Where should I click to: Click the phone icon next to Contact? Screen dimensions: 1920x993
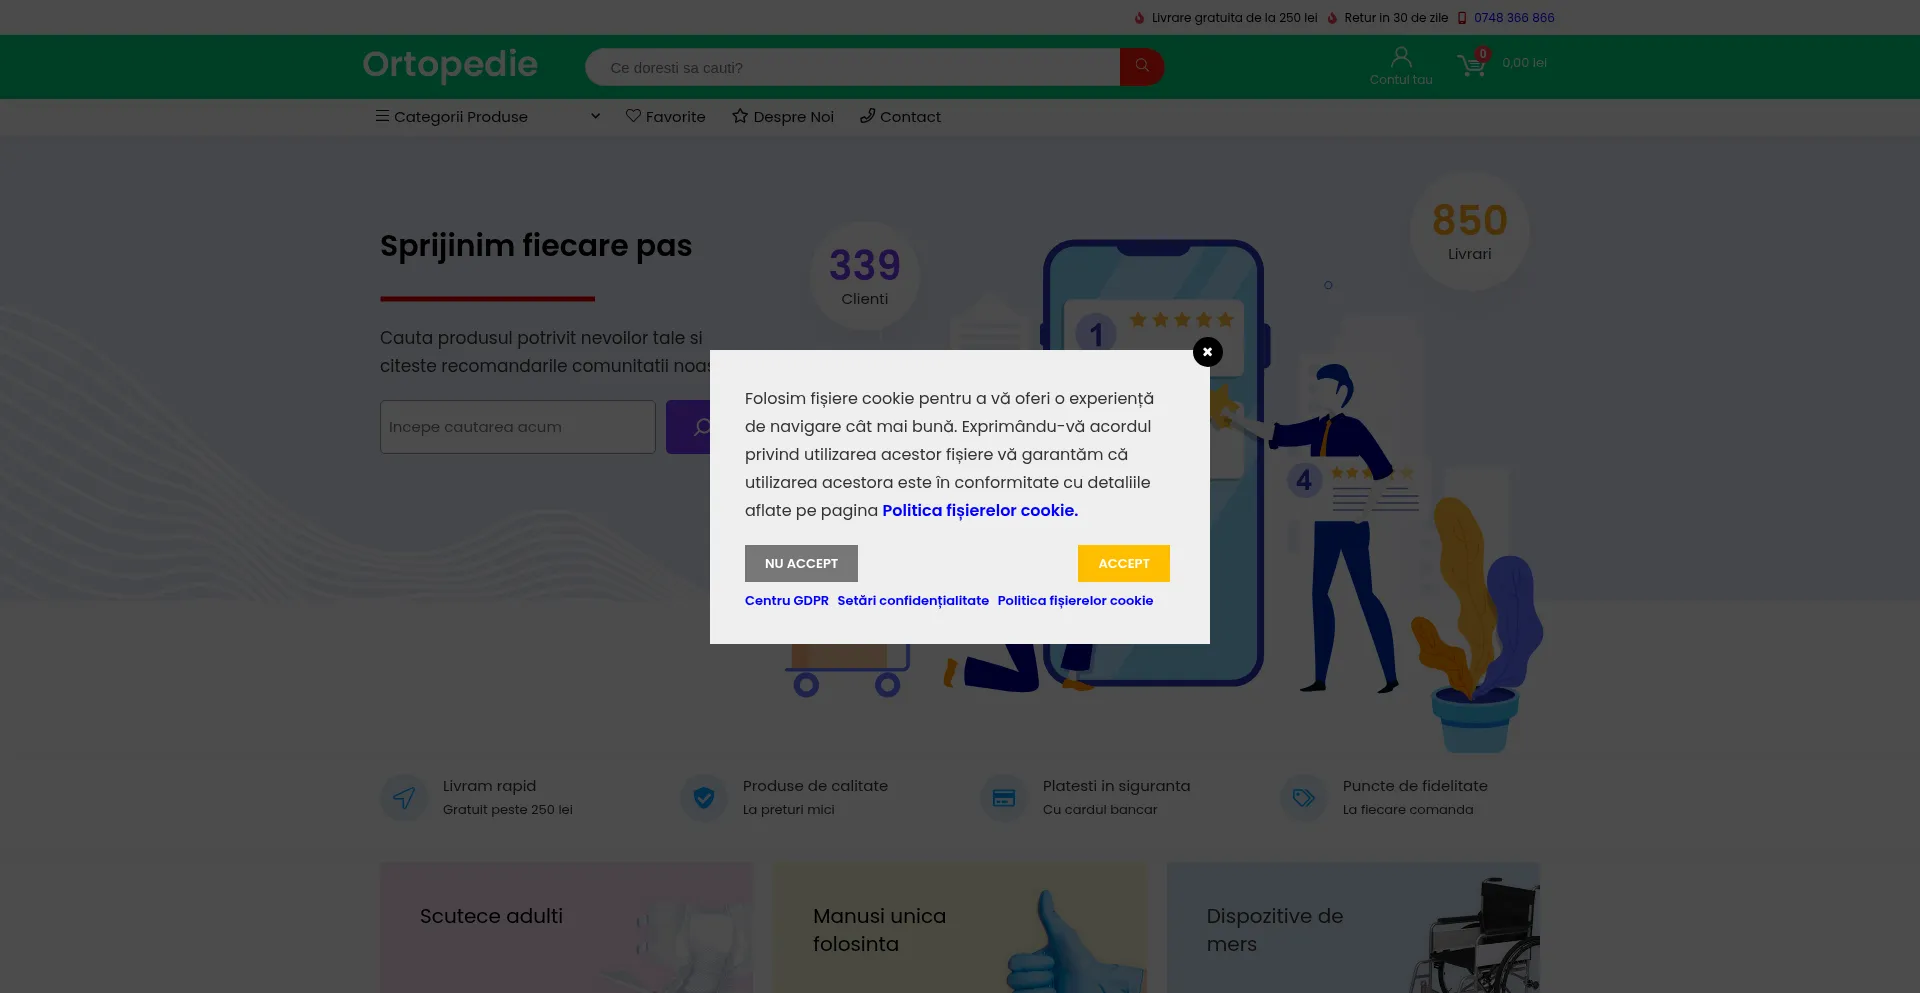tap(867, 116)
